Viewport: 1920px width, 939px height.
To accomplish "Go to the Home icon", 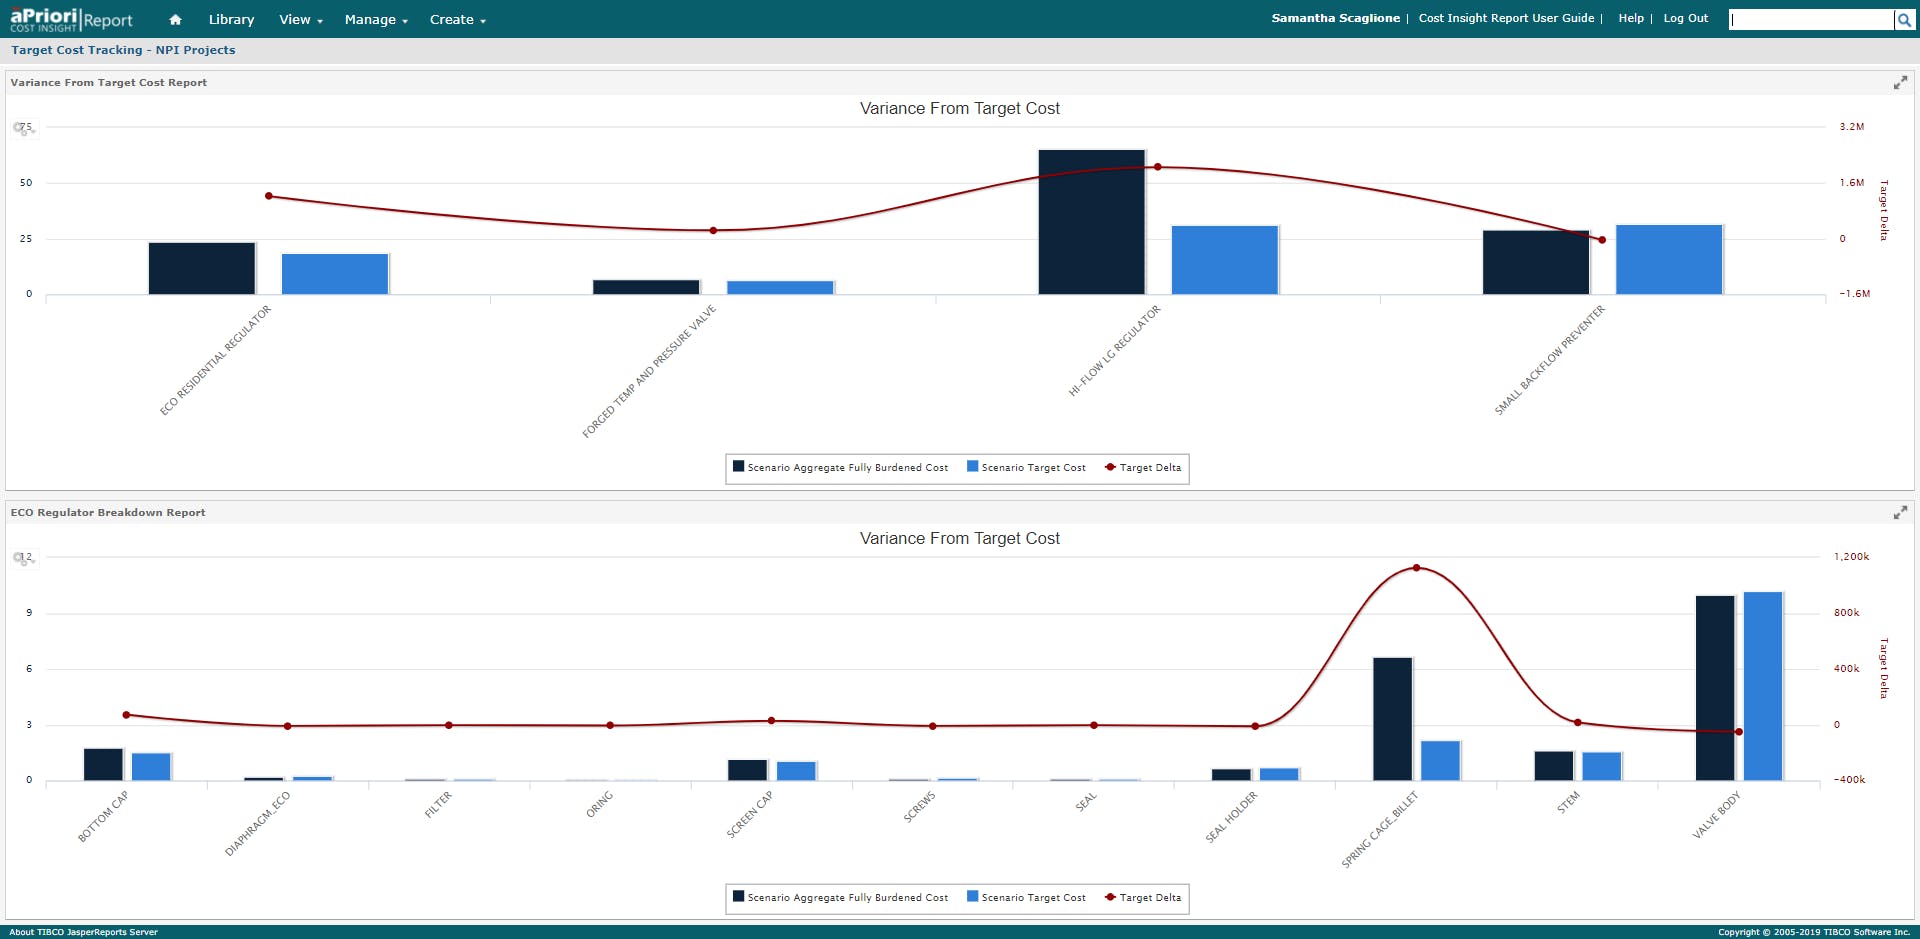I will click(x=175, y=19).
